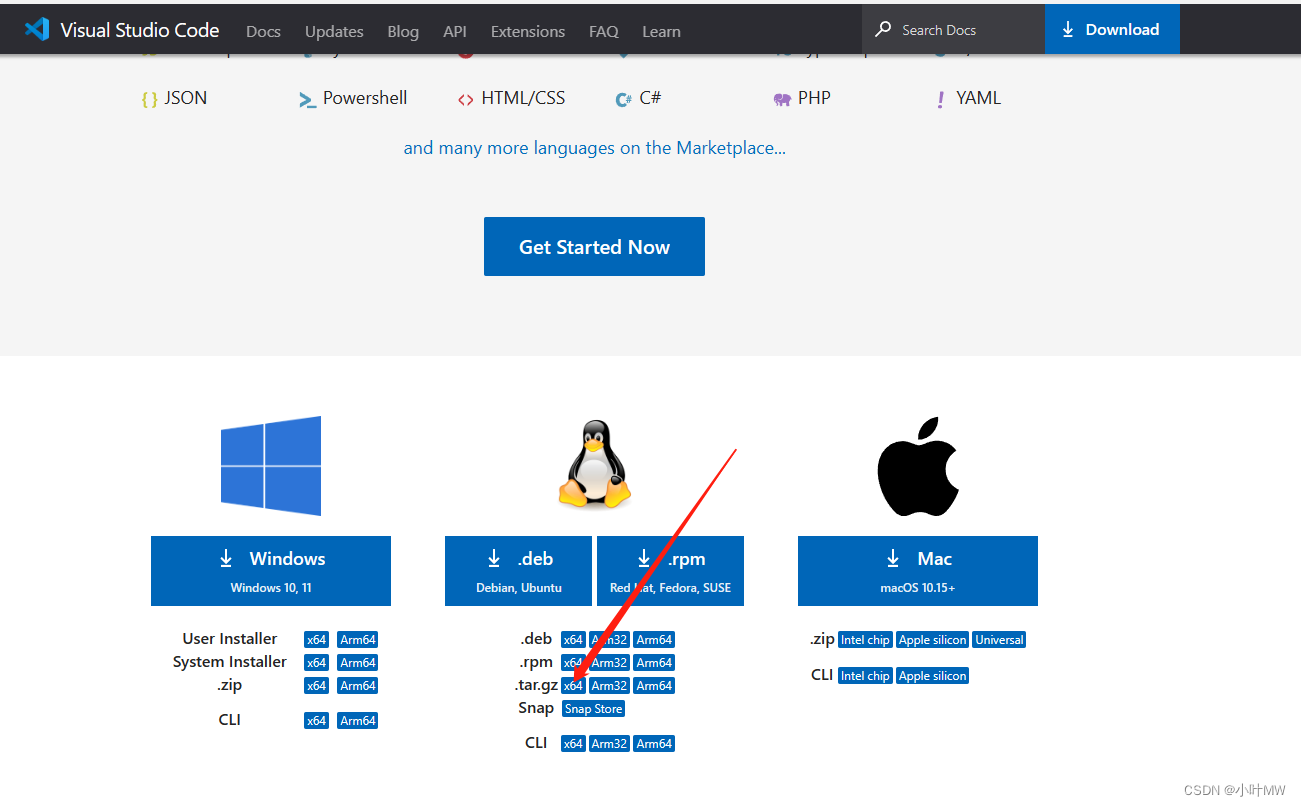This screenshot has width=1301, height=806.
Task: Select the JSON language icon
Action: click(x=150, y=98)
